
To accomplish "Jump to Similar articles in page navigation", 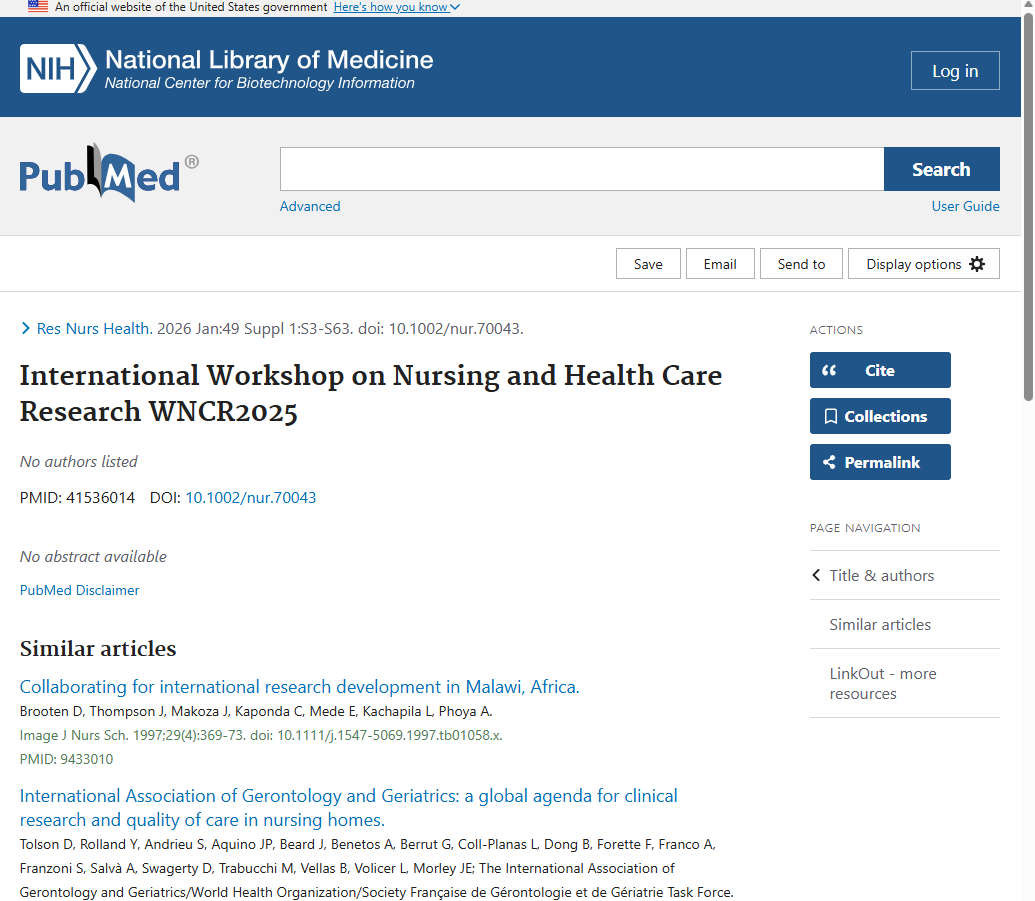I will 880,624.
